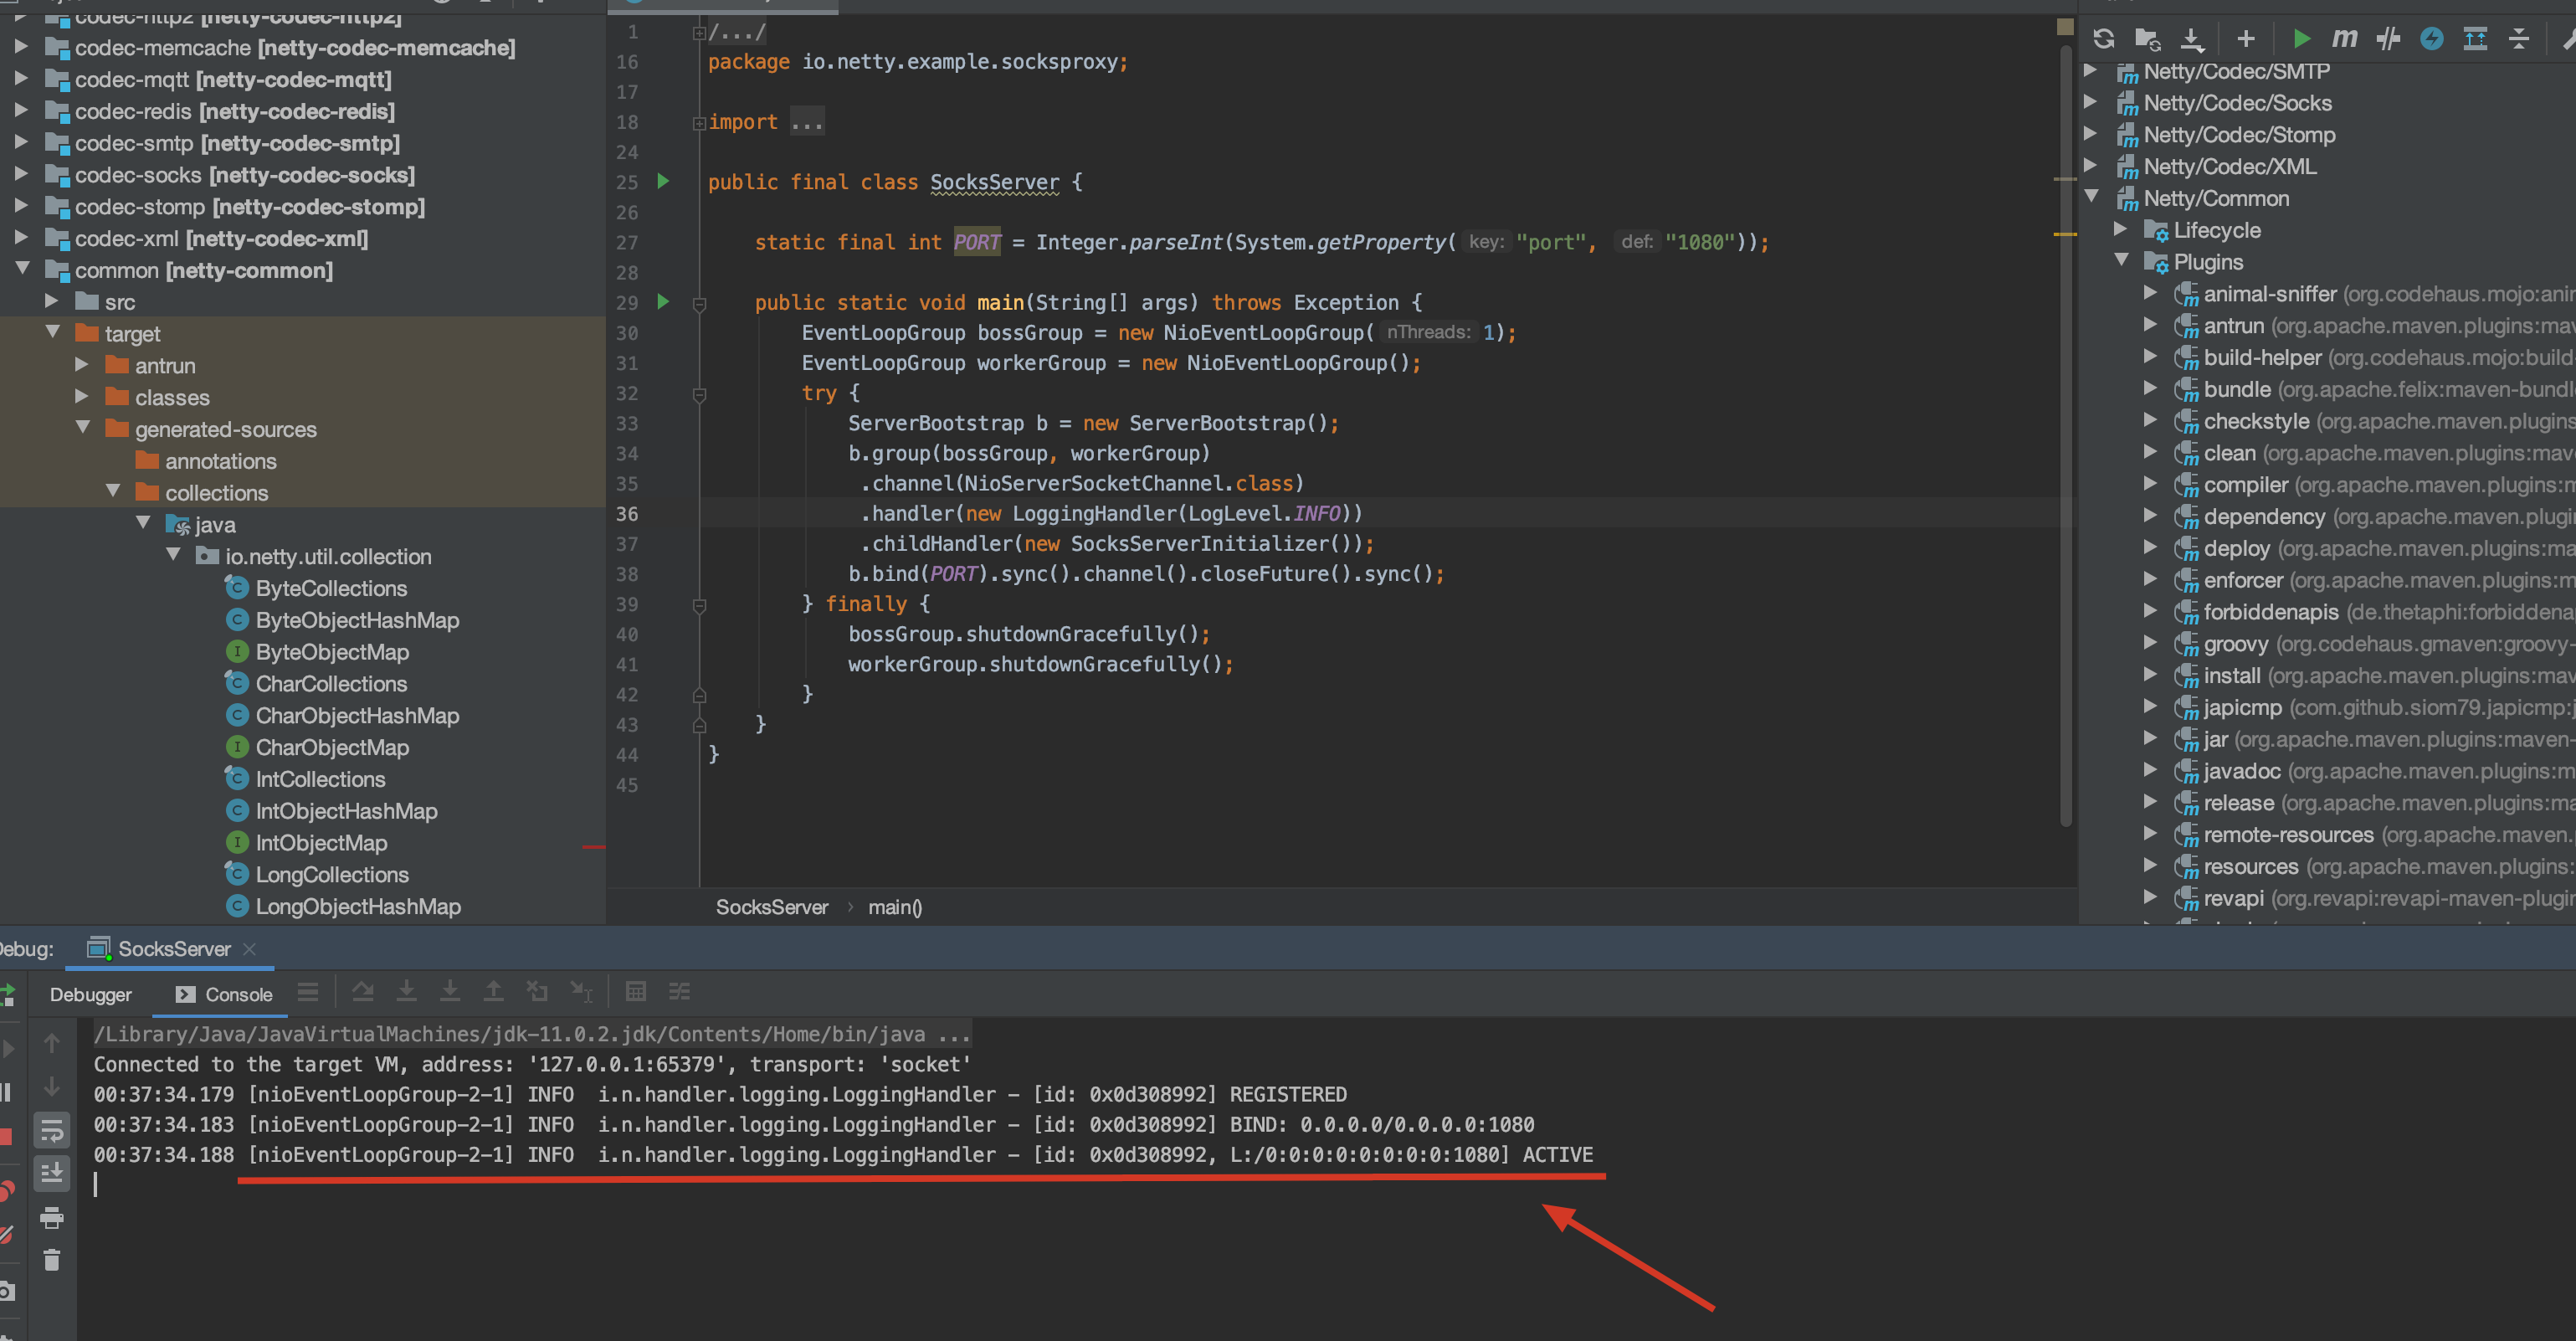Viewport: 2576px width, 1341px height.
Task: Click print icon in console sidebar
Action: (x=52, y=1217)
